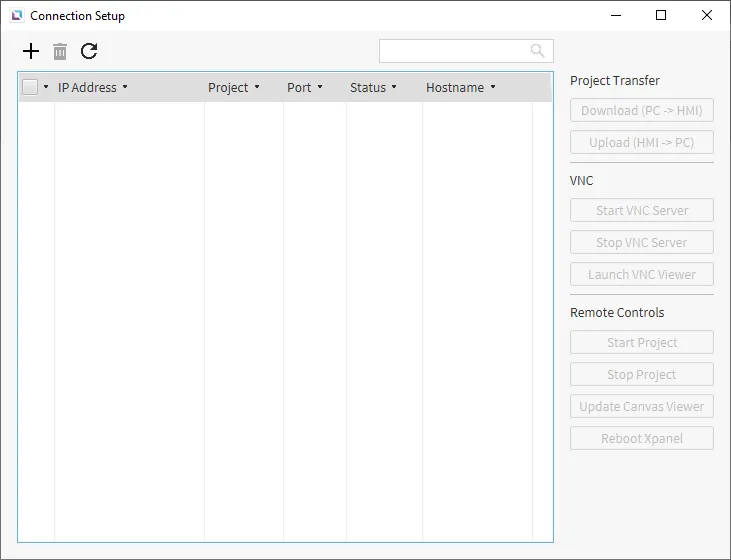Click the plus icon to add connection
This screenshot has height=560, width=731.
pyautogui.click(x=31, y=51)
